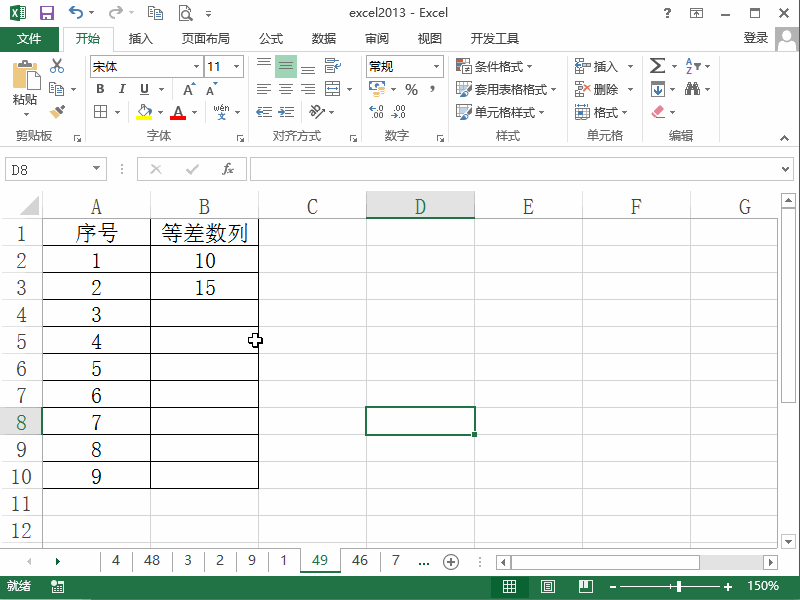Viewport: 800px width, 600px height.
Task: Switch to the 插入 ribbon tab
Action: pyautogui.click(x=140, y=38)
